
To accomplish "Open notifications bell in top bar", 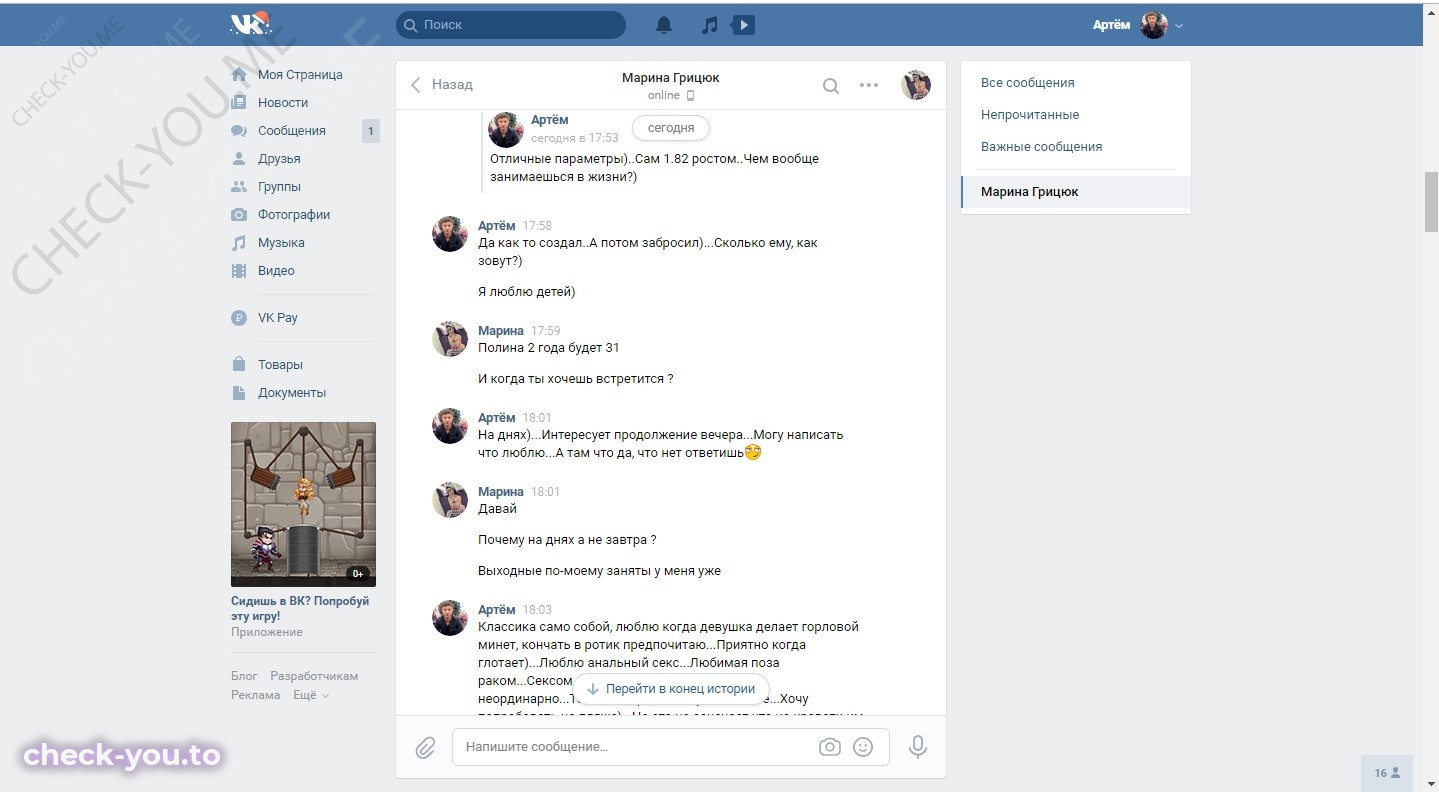I will point(664,25).
